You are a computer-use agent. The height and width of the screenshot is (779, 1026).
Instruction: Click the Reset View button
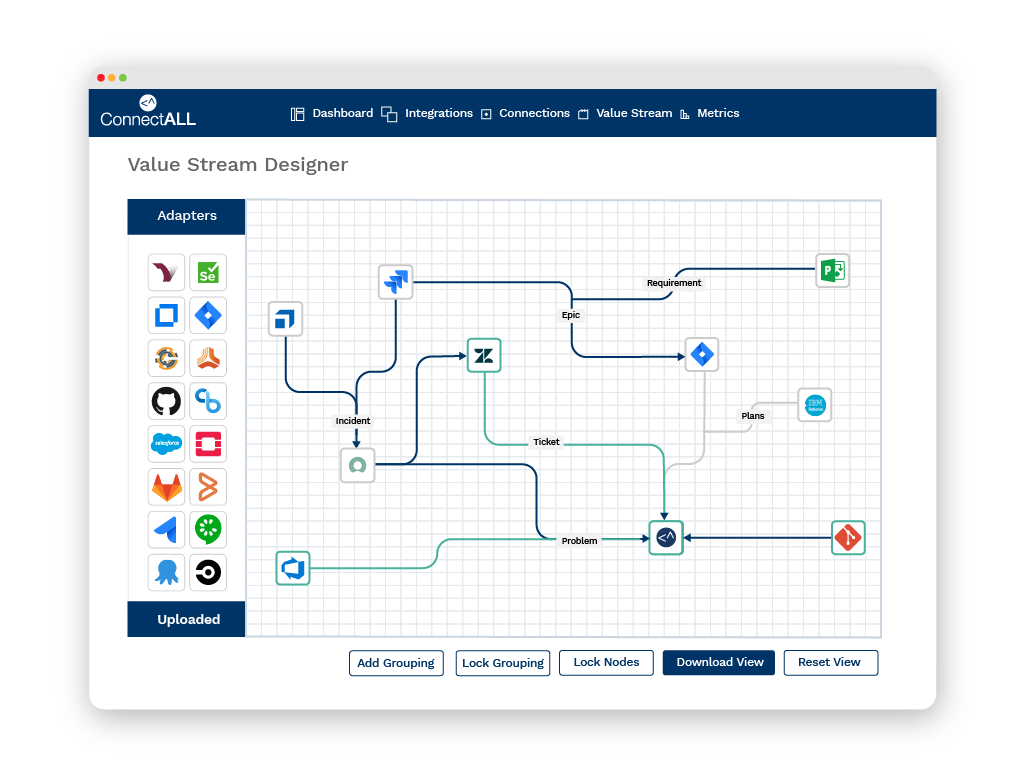pyautogui.click(x=830, y=662)
